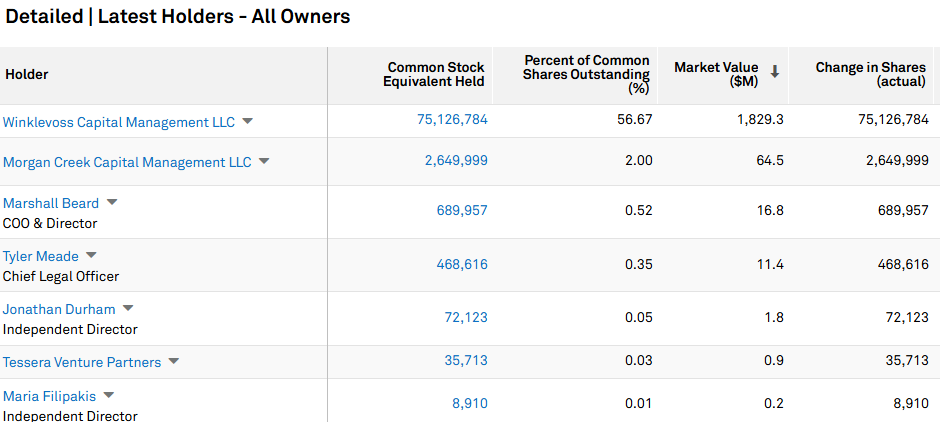Open dropdown arrow beside Jonathan Durham
Image resolution: width=940 pixels, height=422 pixels.
(128, 309)
